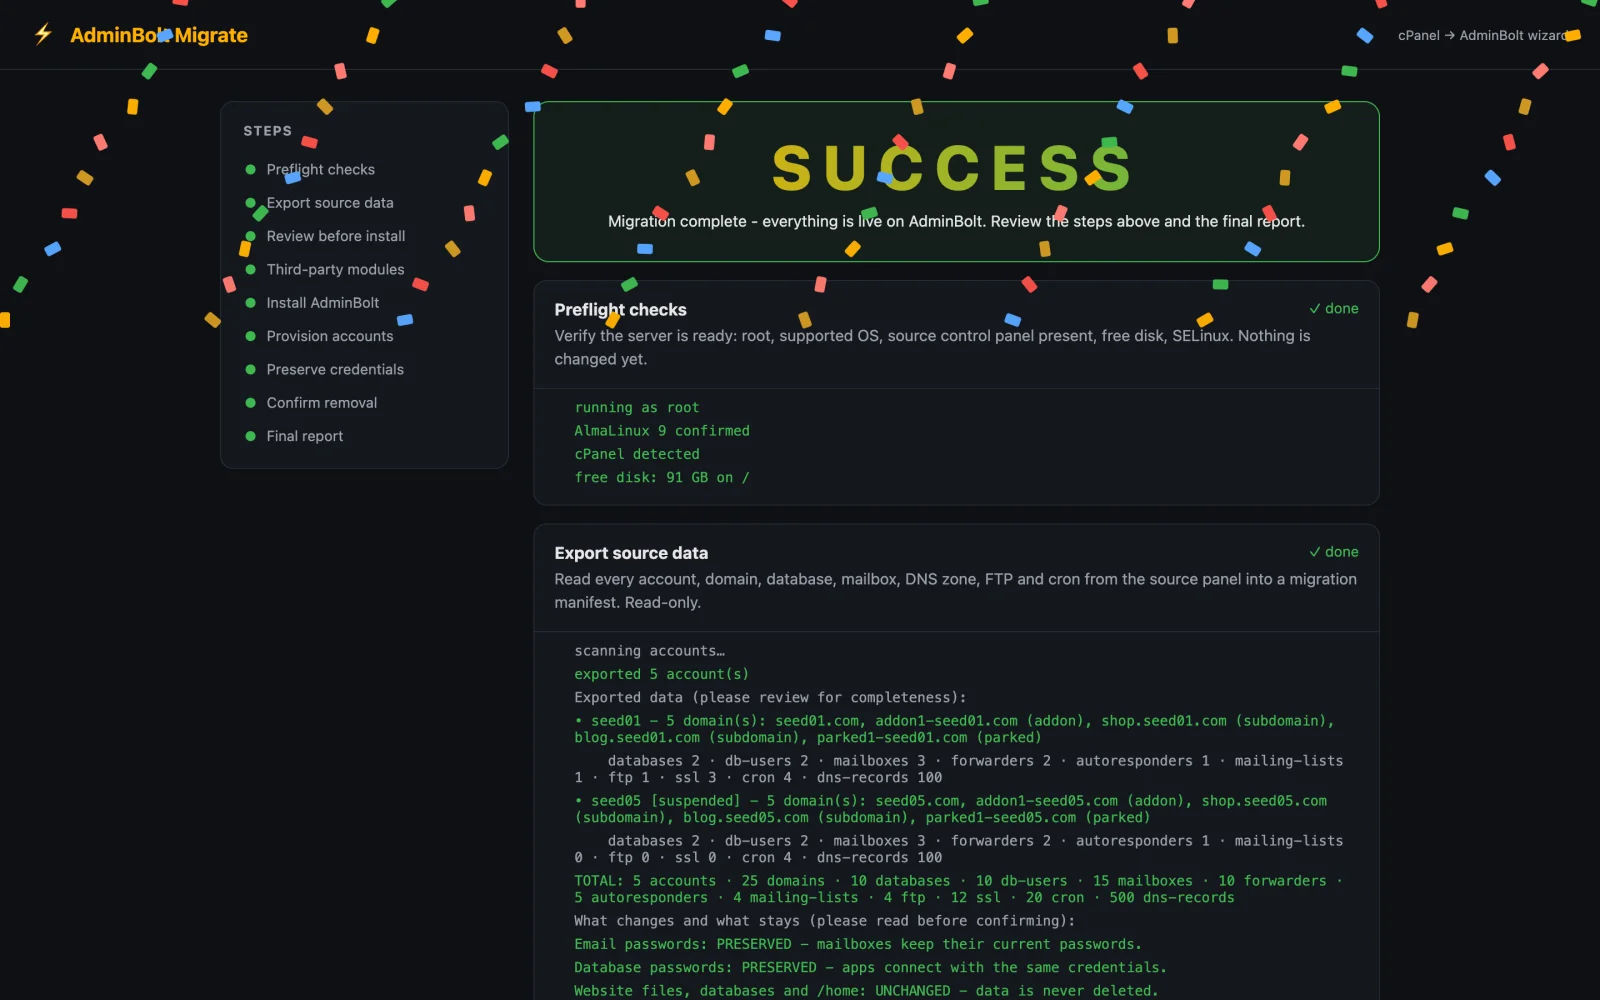Image resolution: width=1600 pixels, height=1000 pixels.
Task: Select the 'cPanel detected' log line
Action: (x=637, y=454)
